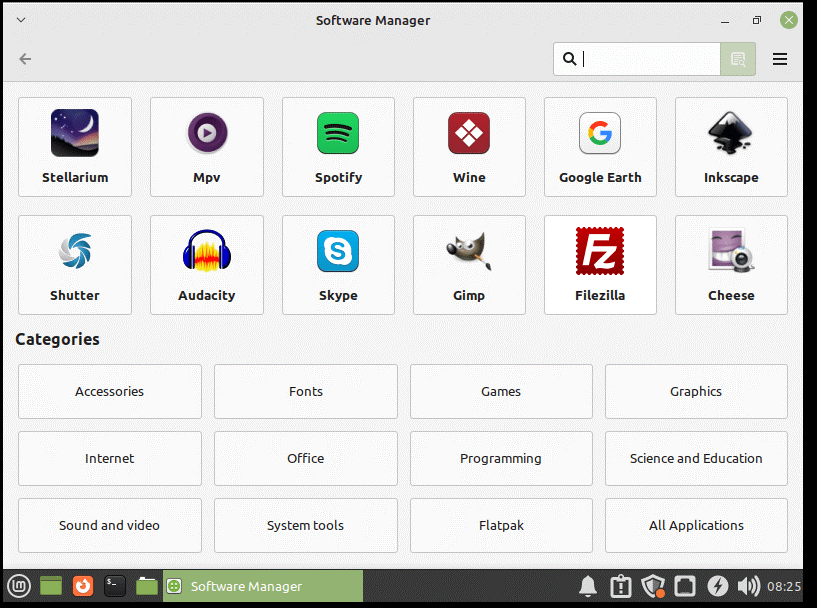Minimize the Software Manager window
The height and width of the screenshot is (608, 817).
725,21
